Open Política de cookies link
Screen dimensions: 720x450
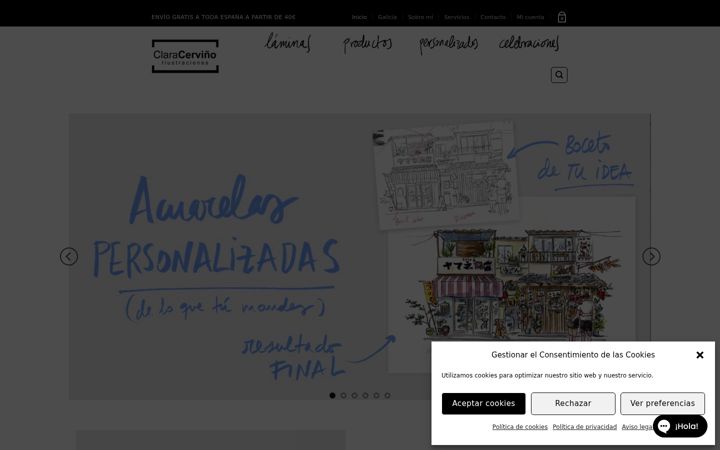point(520,427)
